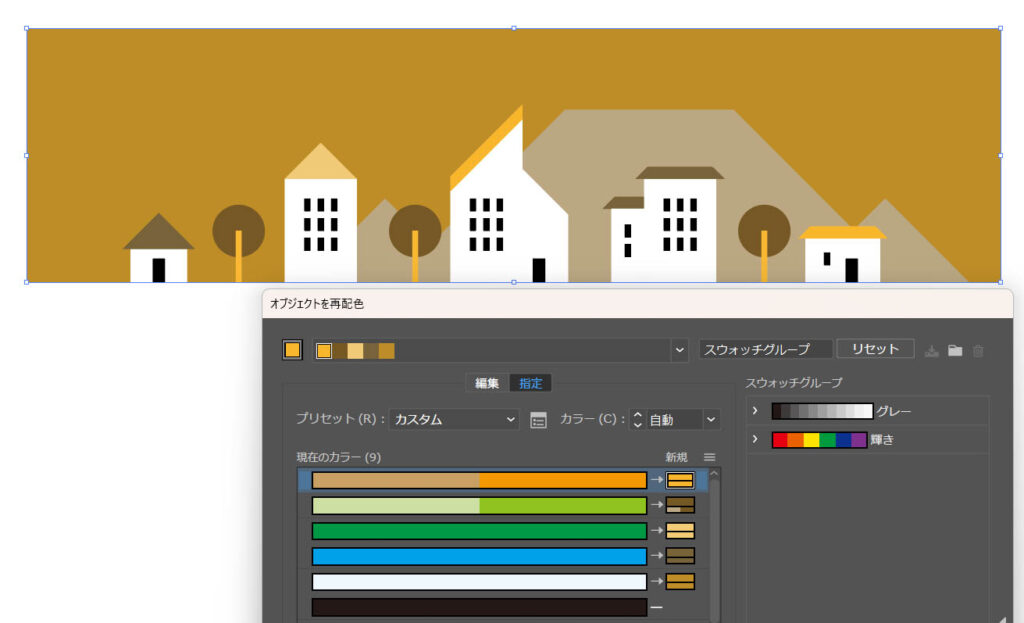1024x623 pixels.
Task: Switch to the 編集 tab
Action: pos(487,383)
